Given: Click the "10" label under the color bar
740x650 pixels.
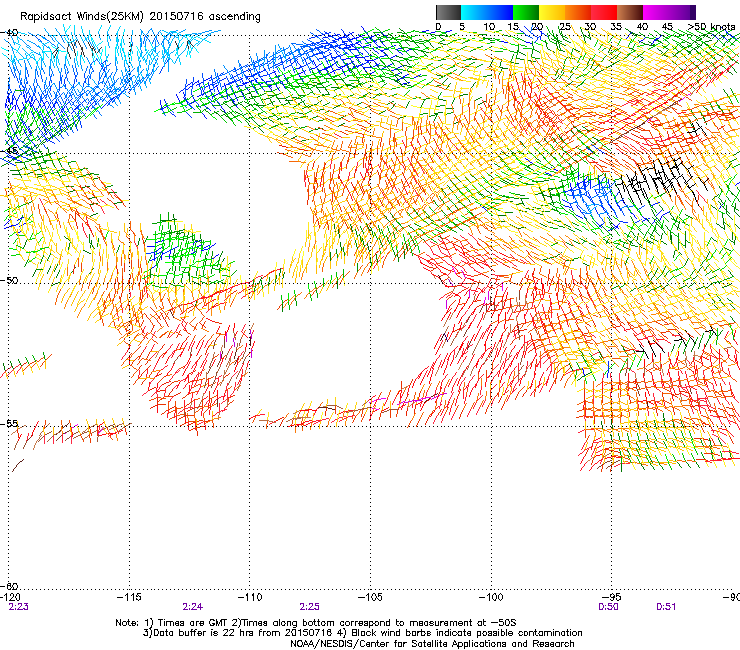Looking at the screenshot, I should pos(489,27).
